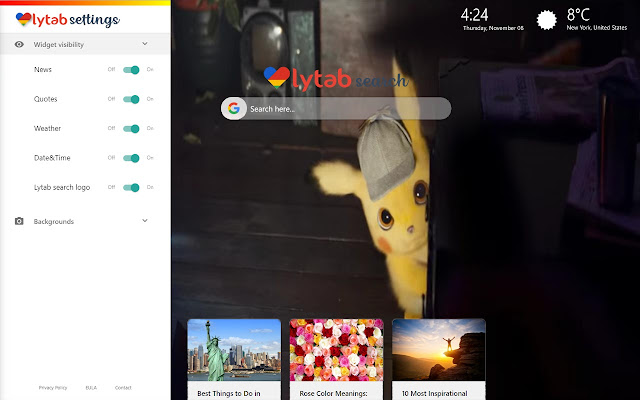Click the 4:24 clock display
The image size is (640, 400).
474,15
